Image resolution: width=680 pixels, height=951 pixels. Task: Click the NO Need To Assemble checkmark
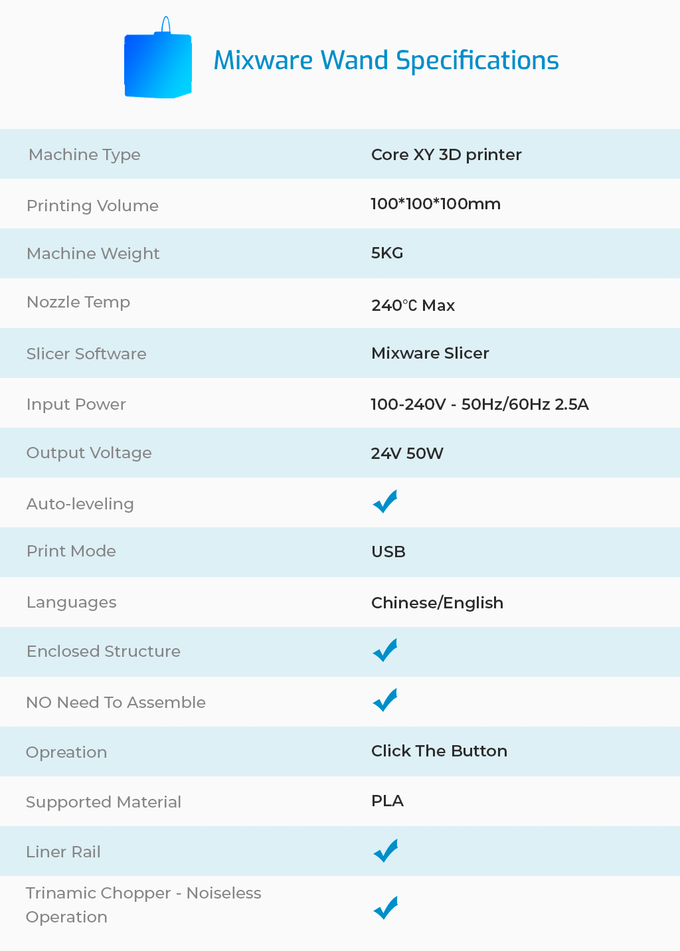click(x=385, y=701)
